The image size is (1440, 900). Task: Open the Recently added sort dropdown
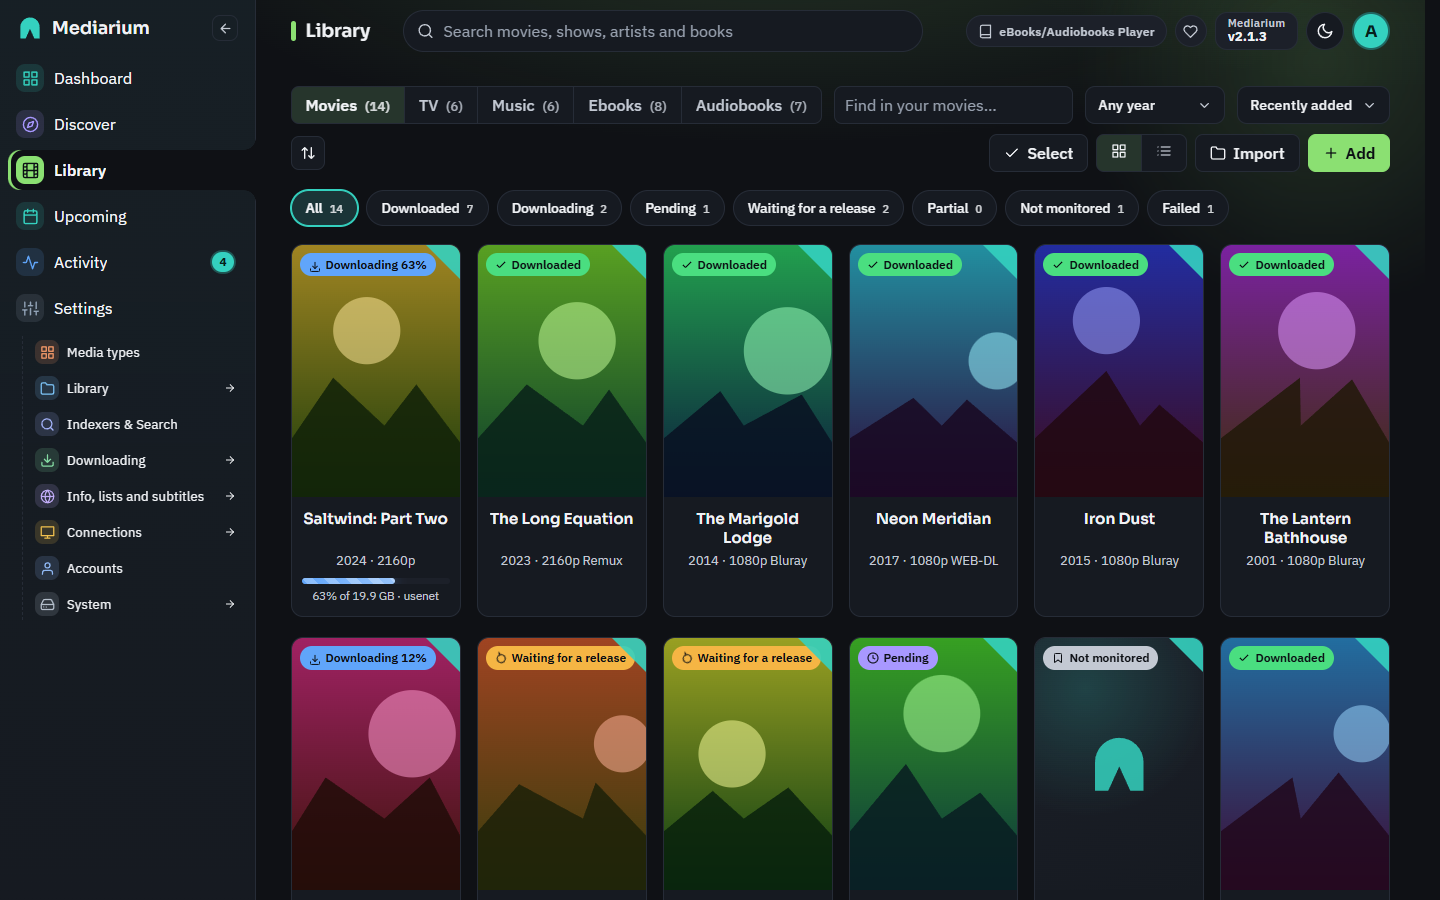click(1313, 105)
